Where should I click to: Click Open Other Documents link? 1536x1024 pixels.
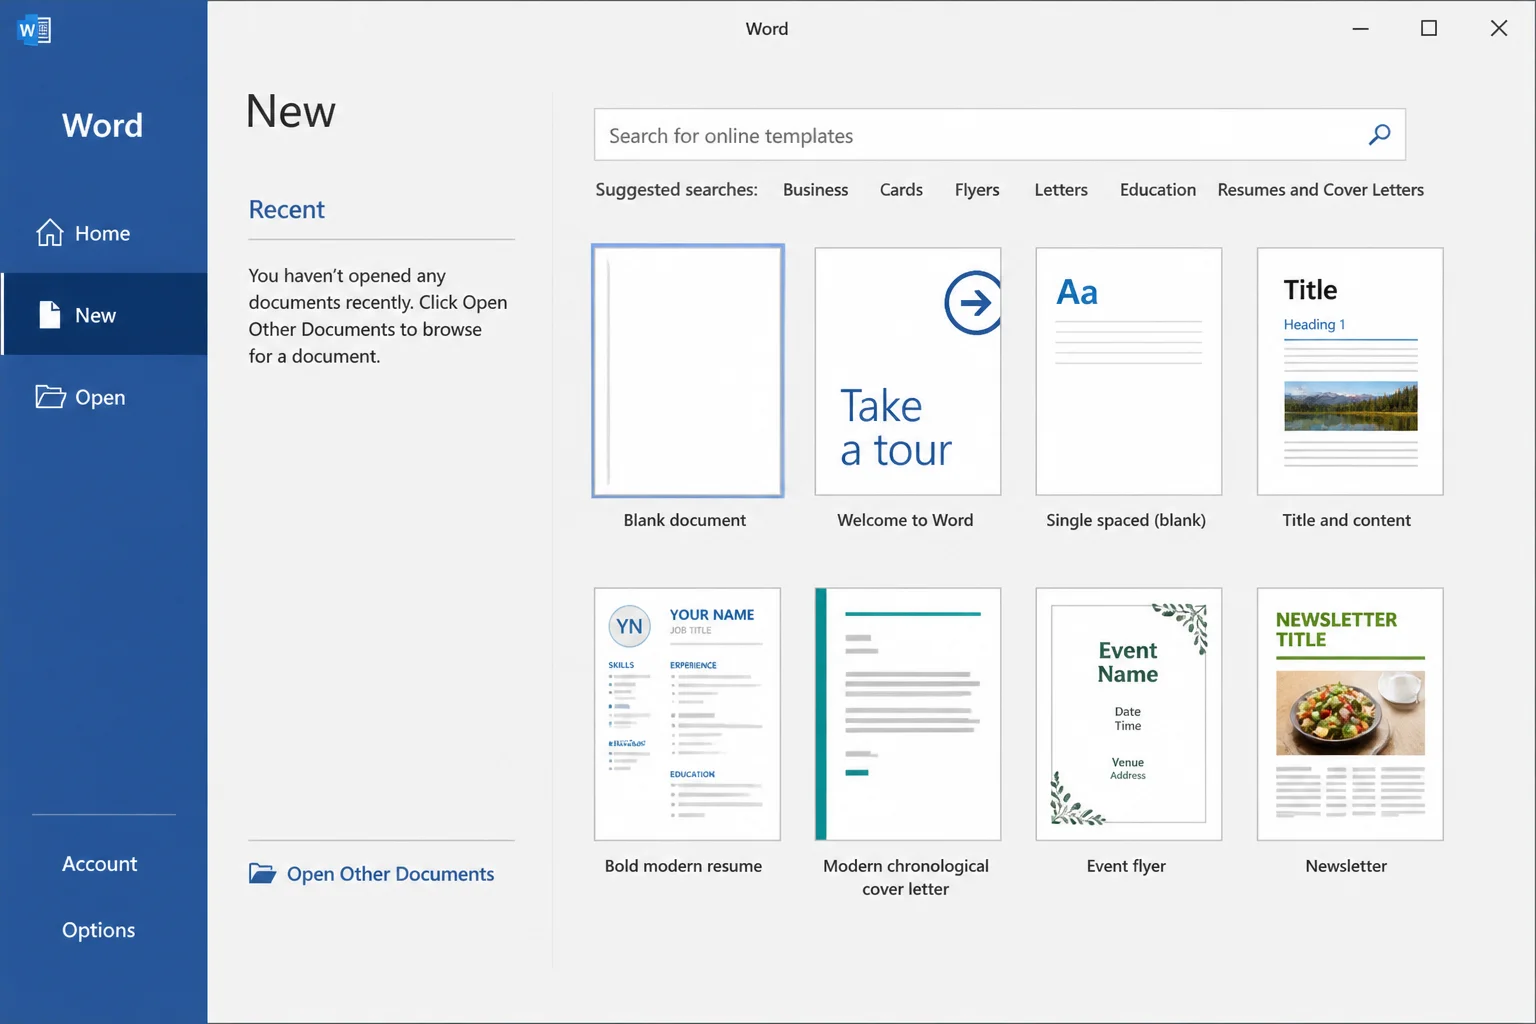pos(390,874)
